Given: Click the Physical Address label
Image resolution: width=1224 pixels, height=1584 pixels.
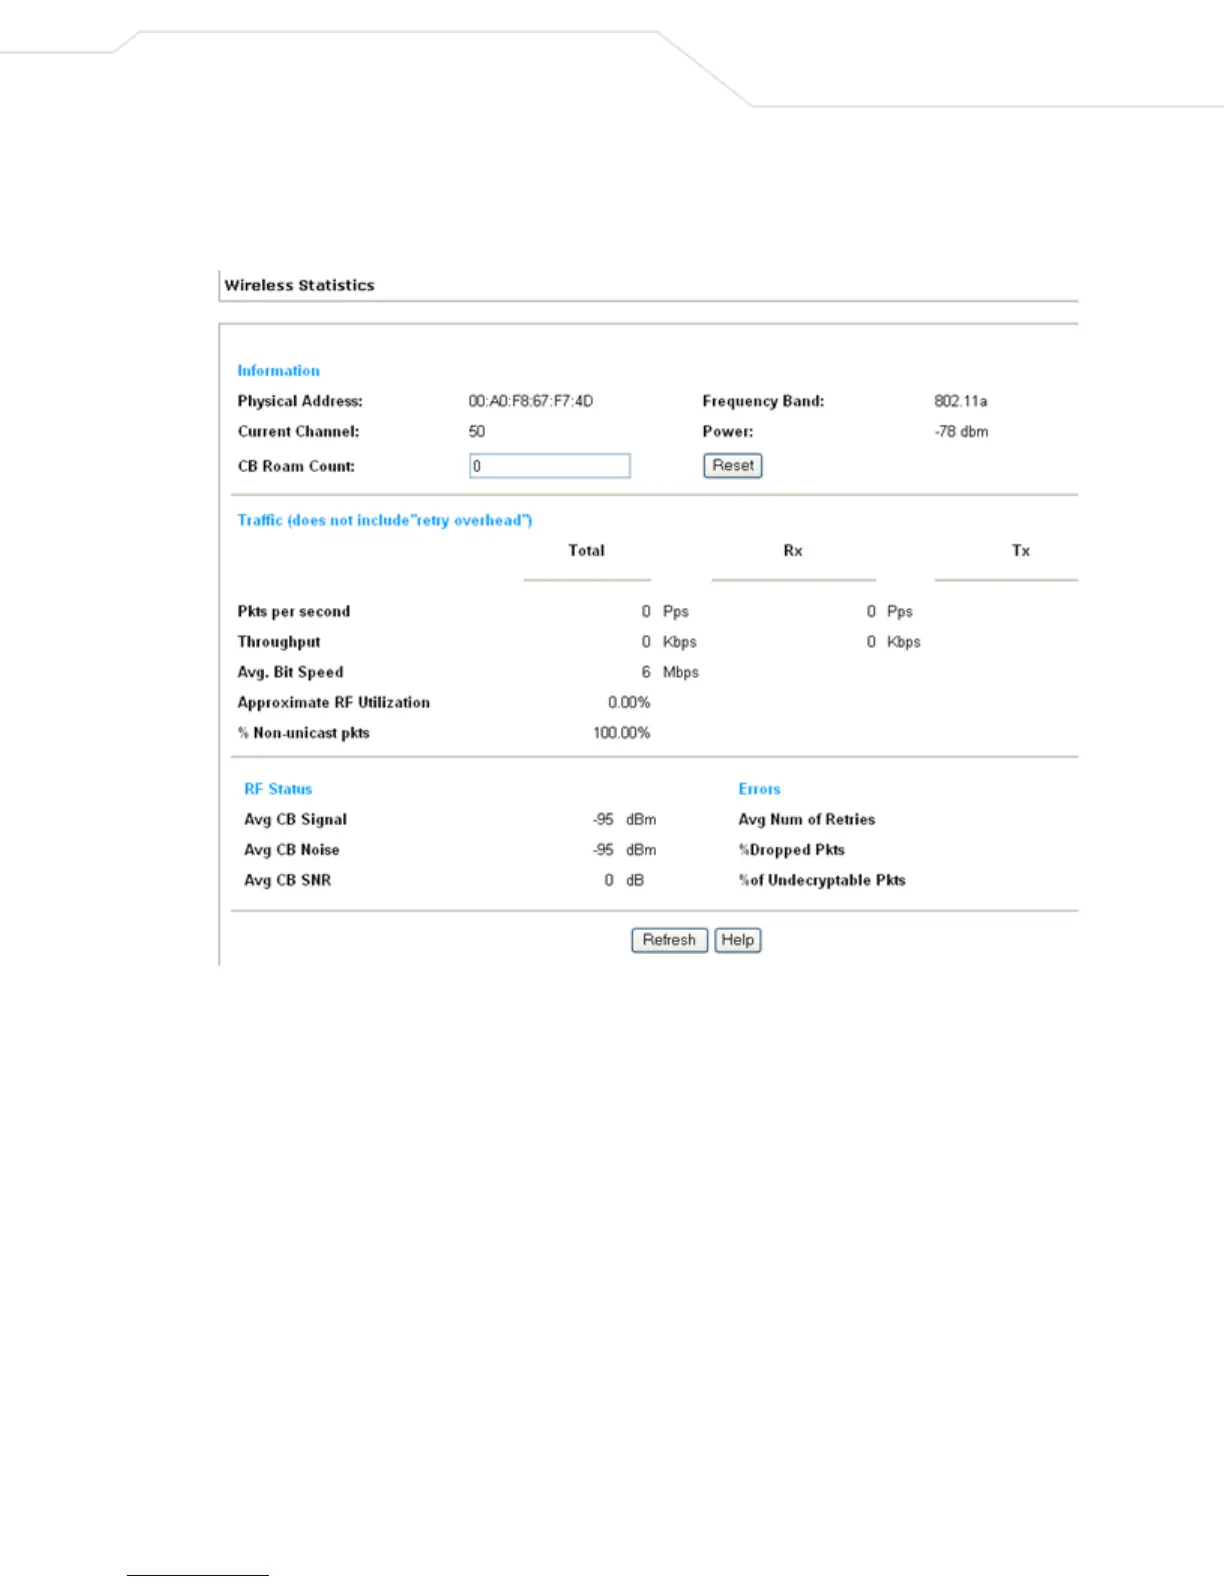Looking at the screenshot, I should click(x=300, y=401).
